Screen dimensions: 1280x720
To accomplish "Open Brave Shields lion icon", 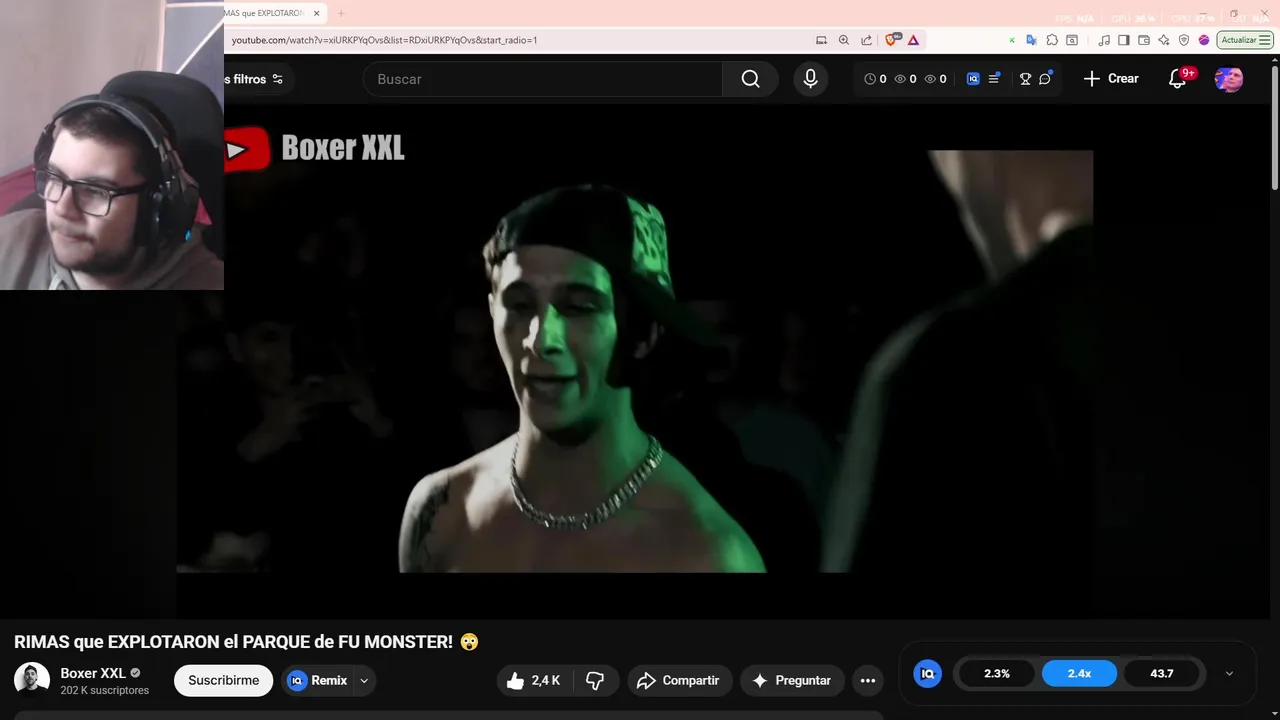I will [x=892, y=40].
